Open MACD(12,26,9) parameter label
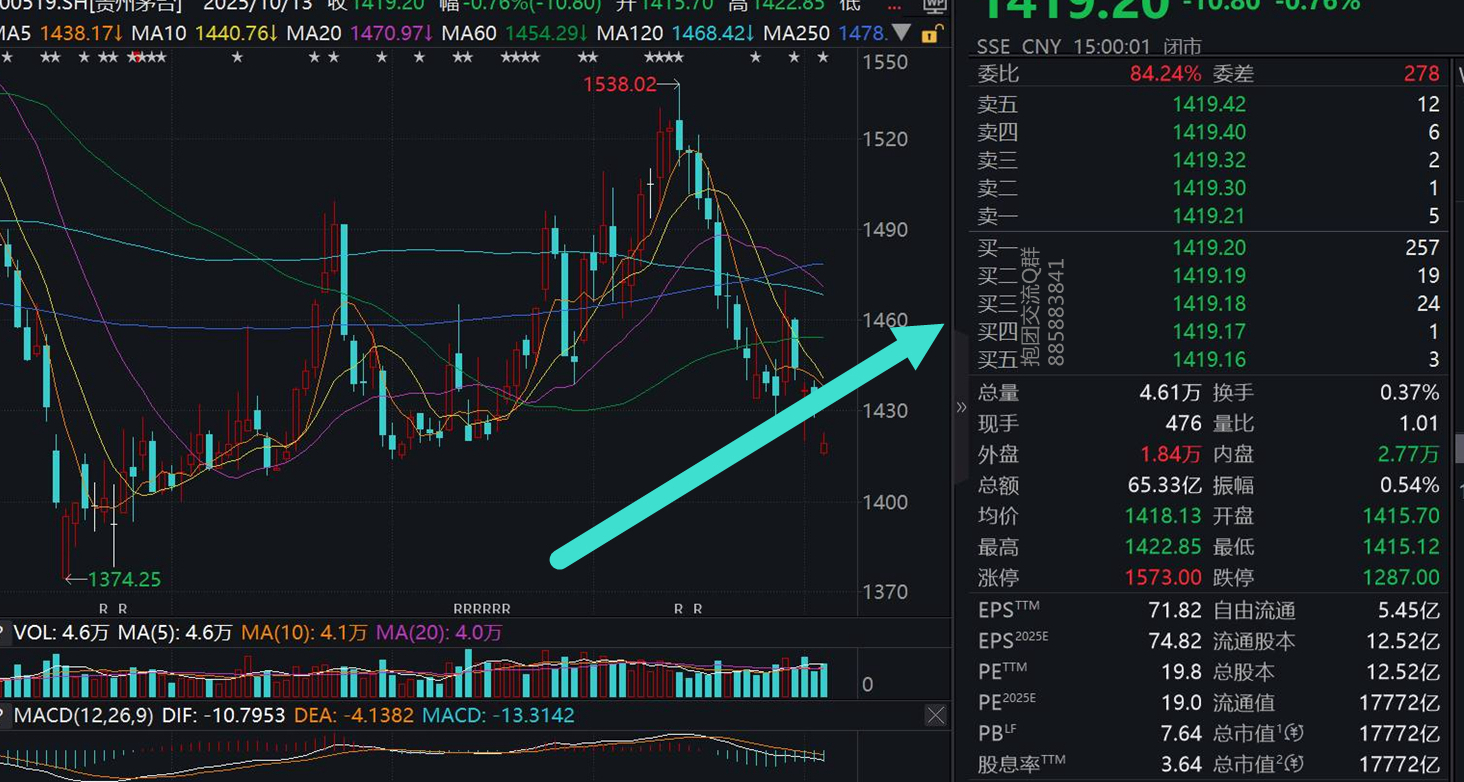The image size is (1464, 782). [x=84, y=716]
